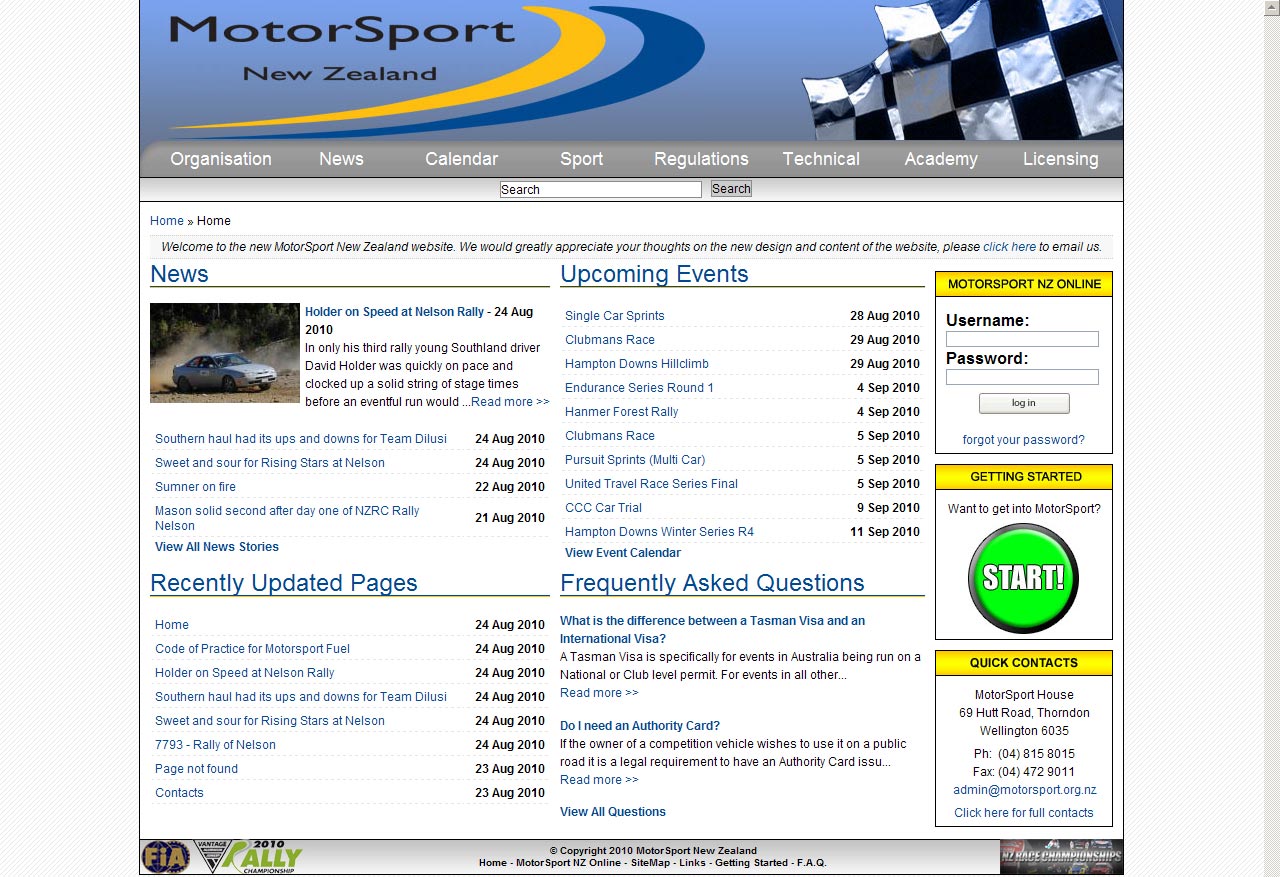This screenshot has height=877, width=1280.
Task: Open Holder on Speed in Recently Updated Pages
Action: [245, 673]
